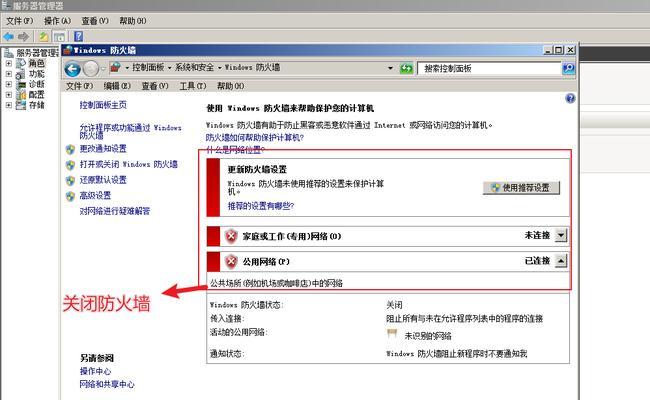Click the Windows Firewall title bar icon
Viewport: 650px width, 400px height.
tap(68, 50)
